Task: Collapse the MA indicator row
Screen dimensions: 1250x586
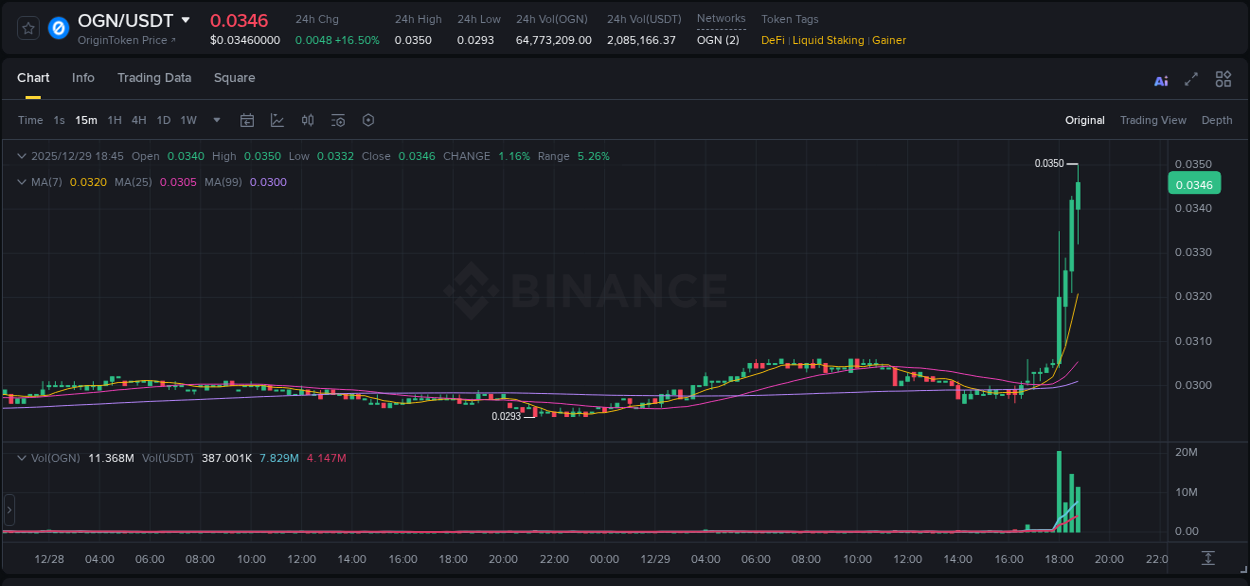Action: point(21,182)
